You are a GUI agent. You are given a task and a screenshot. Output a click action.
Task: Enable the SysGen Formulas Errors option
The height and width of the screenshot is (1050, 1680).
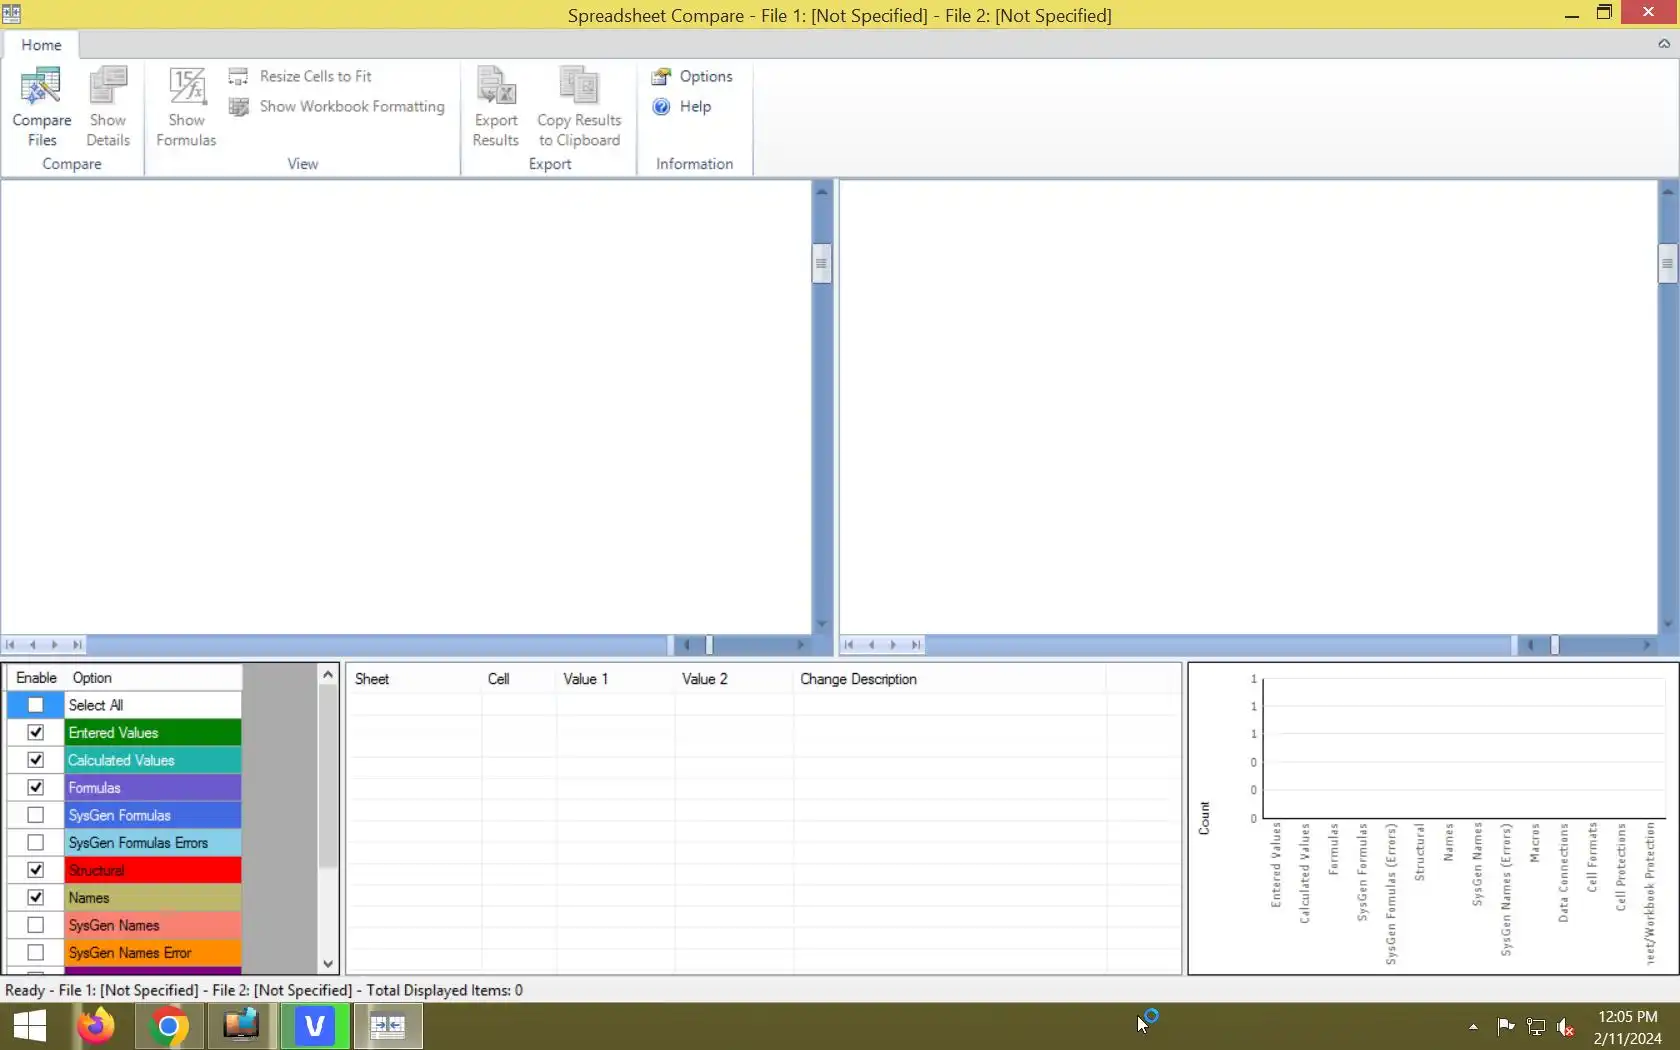(36, 843)
